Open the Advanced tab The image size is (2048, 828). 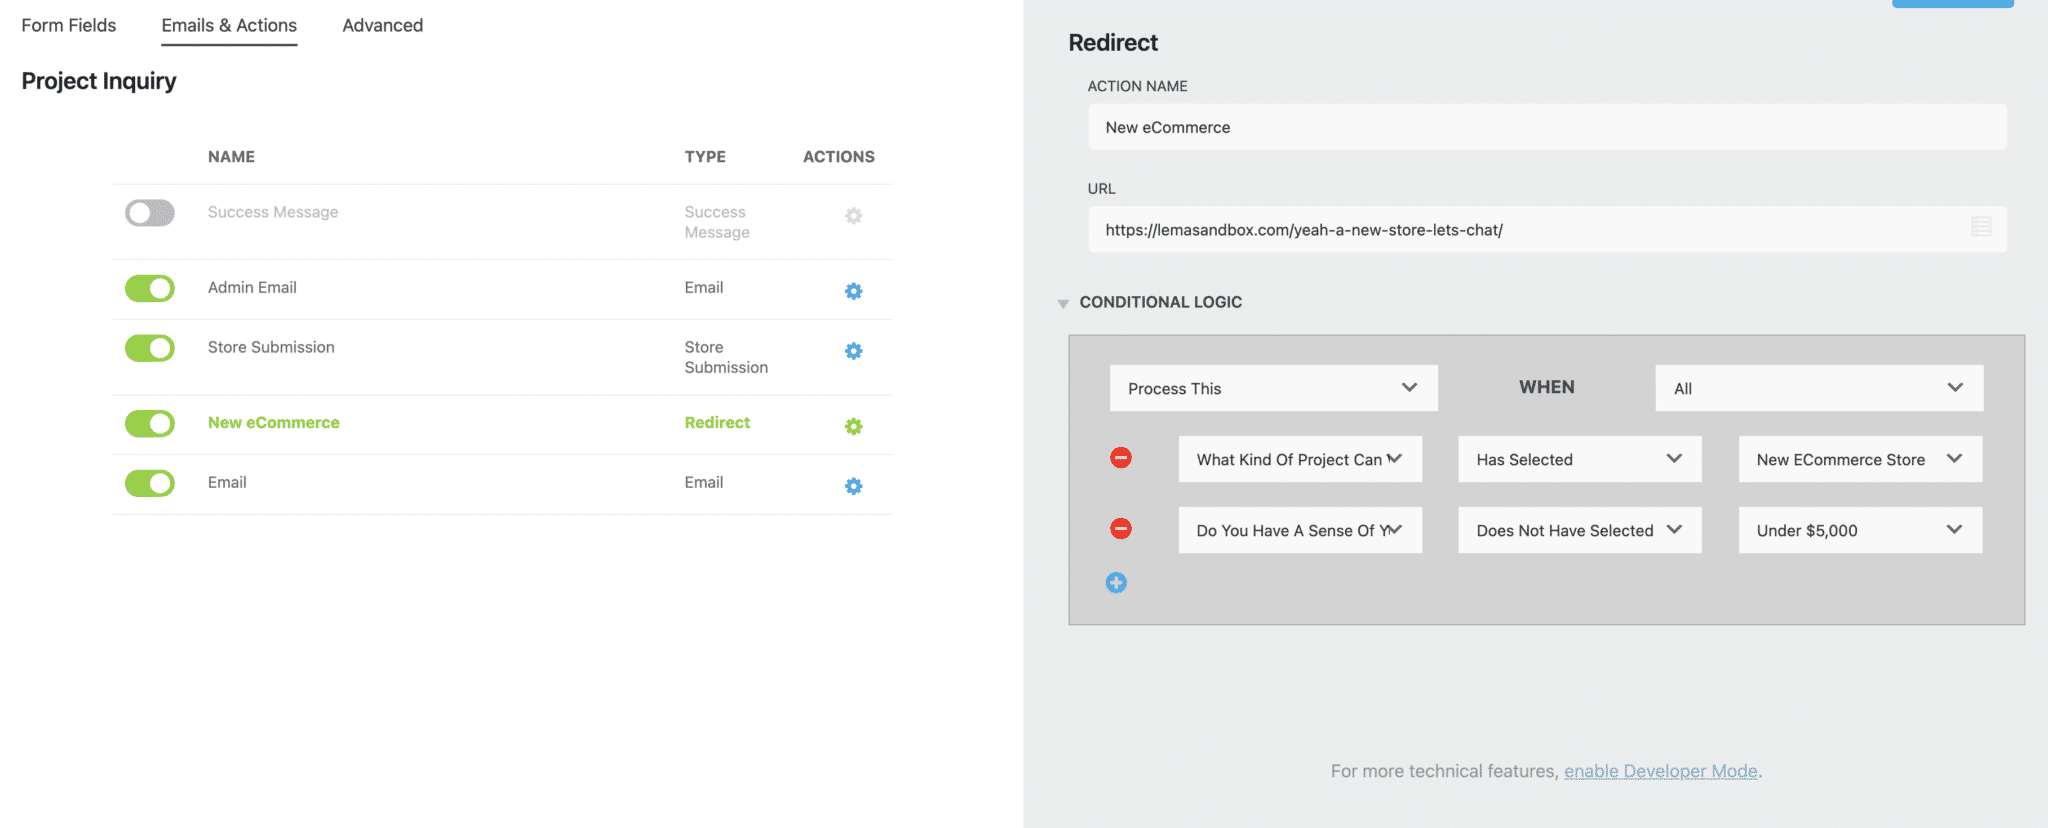point(382,26)
